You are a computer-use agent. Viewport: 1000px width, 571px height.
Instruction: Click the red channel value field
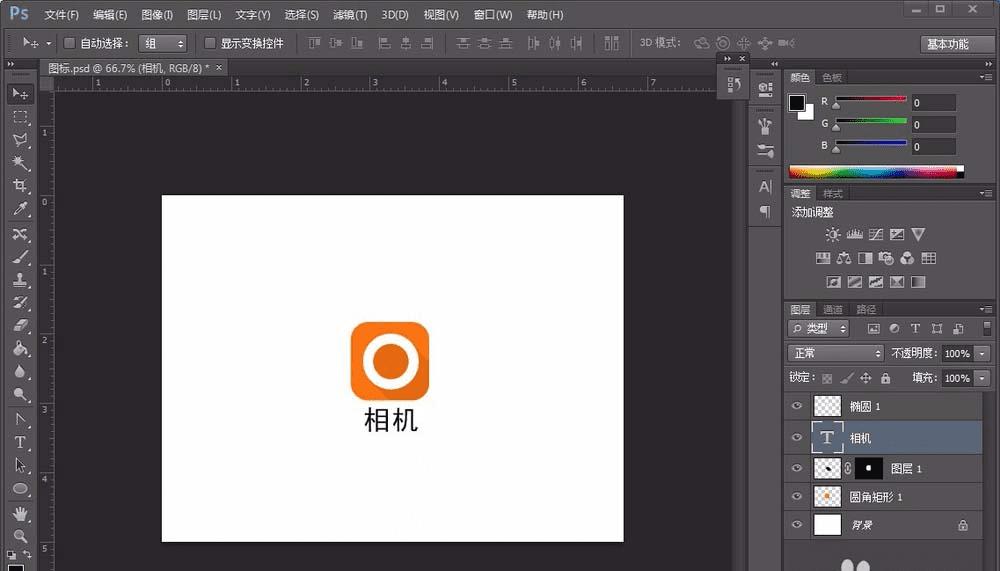coord(932,103)
